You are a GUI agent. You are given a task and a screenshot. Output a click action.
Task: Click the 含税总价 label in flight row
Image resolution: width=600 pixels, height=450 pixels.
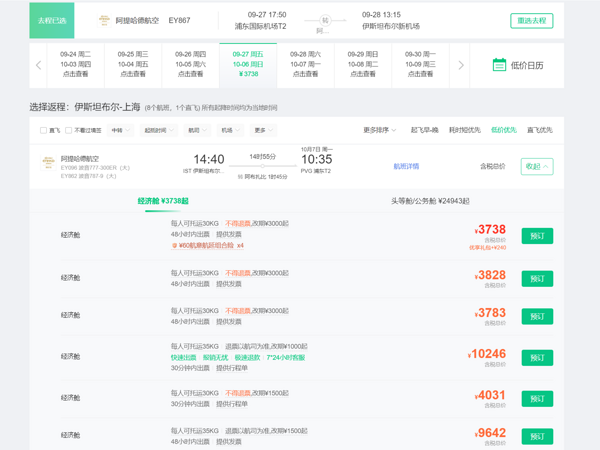(x=493, y=166)
